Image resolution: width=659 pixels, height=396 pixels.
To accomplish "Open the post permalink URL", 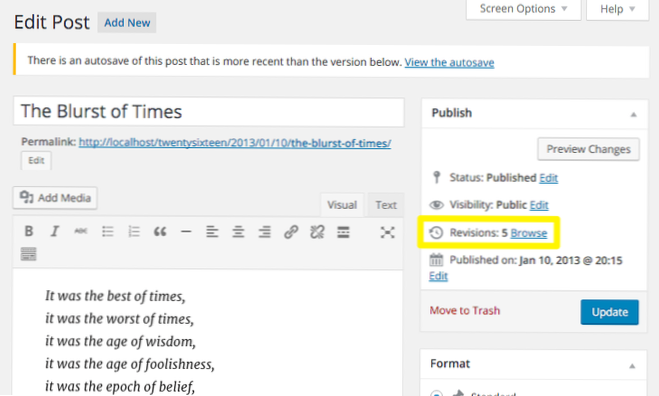I will pyautogui.click(x=235, y=143).
